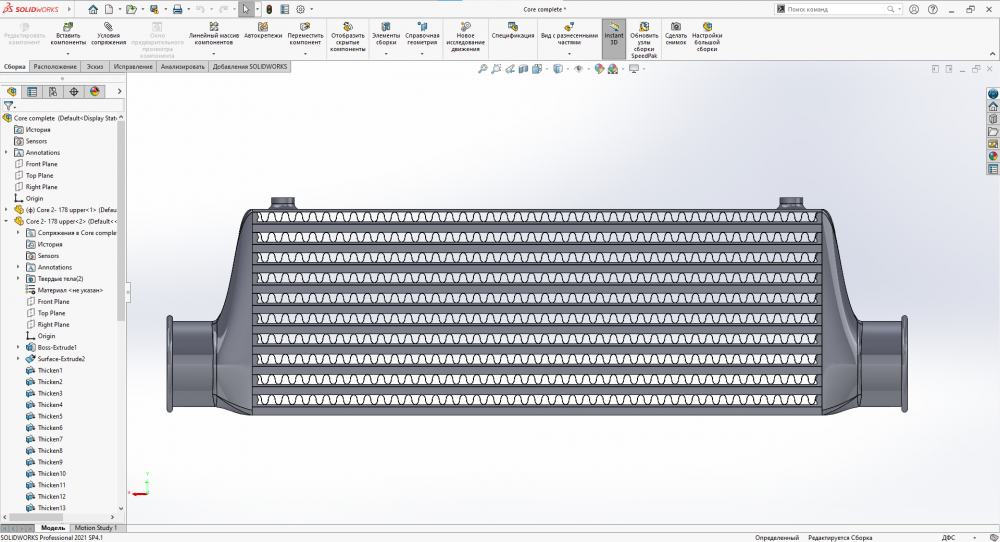Click Вставить компоненты (Insert Components)

68,35
